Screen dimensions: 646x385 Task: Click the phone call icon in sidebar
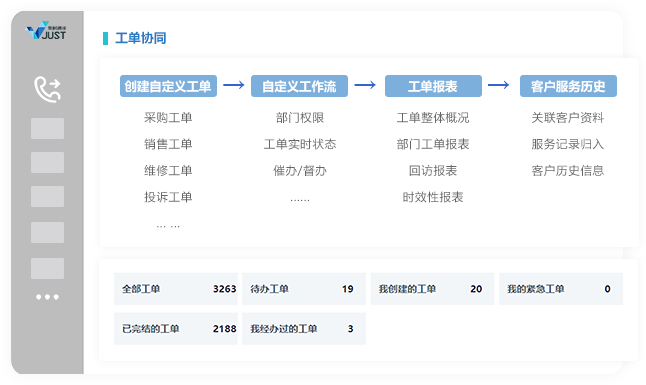(47, 89)
